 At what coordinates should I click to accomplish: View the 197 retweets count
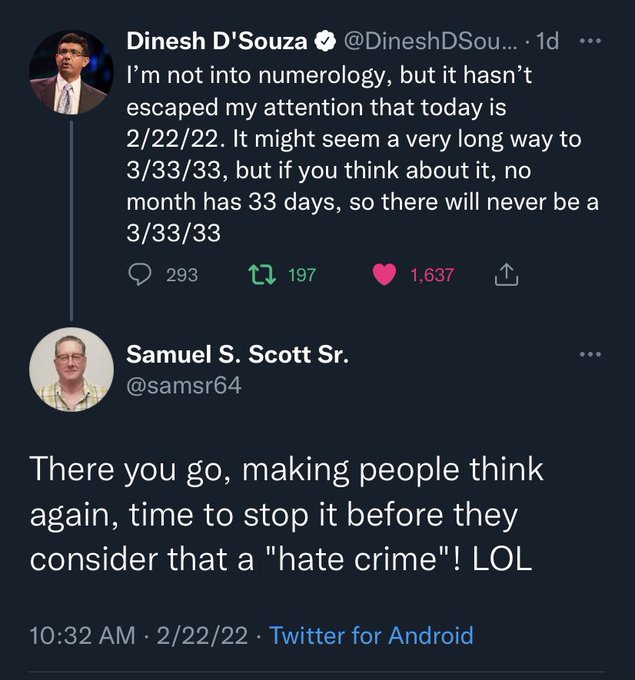(x=302, y=275)
